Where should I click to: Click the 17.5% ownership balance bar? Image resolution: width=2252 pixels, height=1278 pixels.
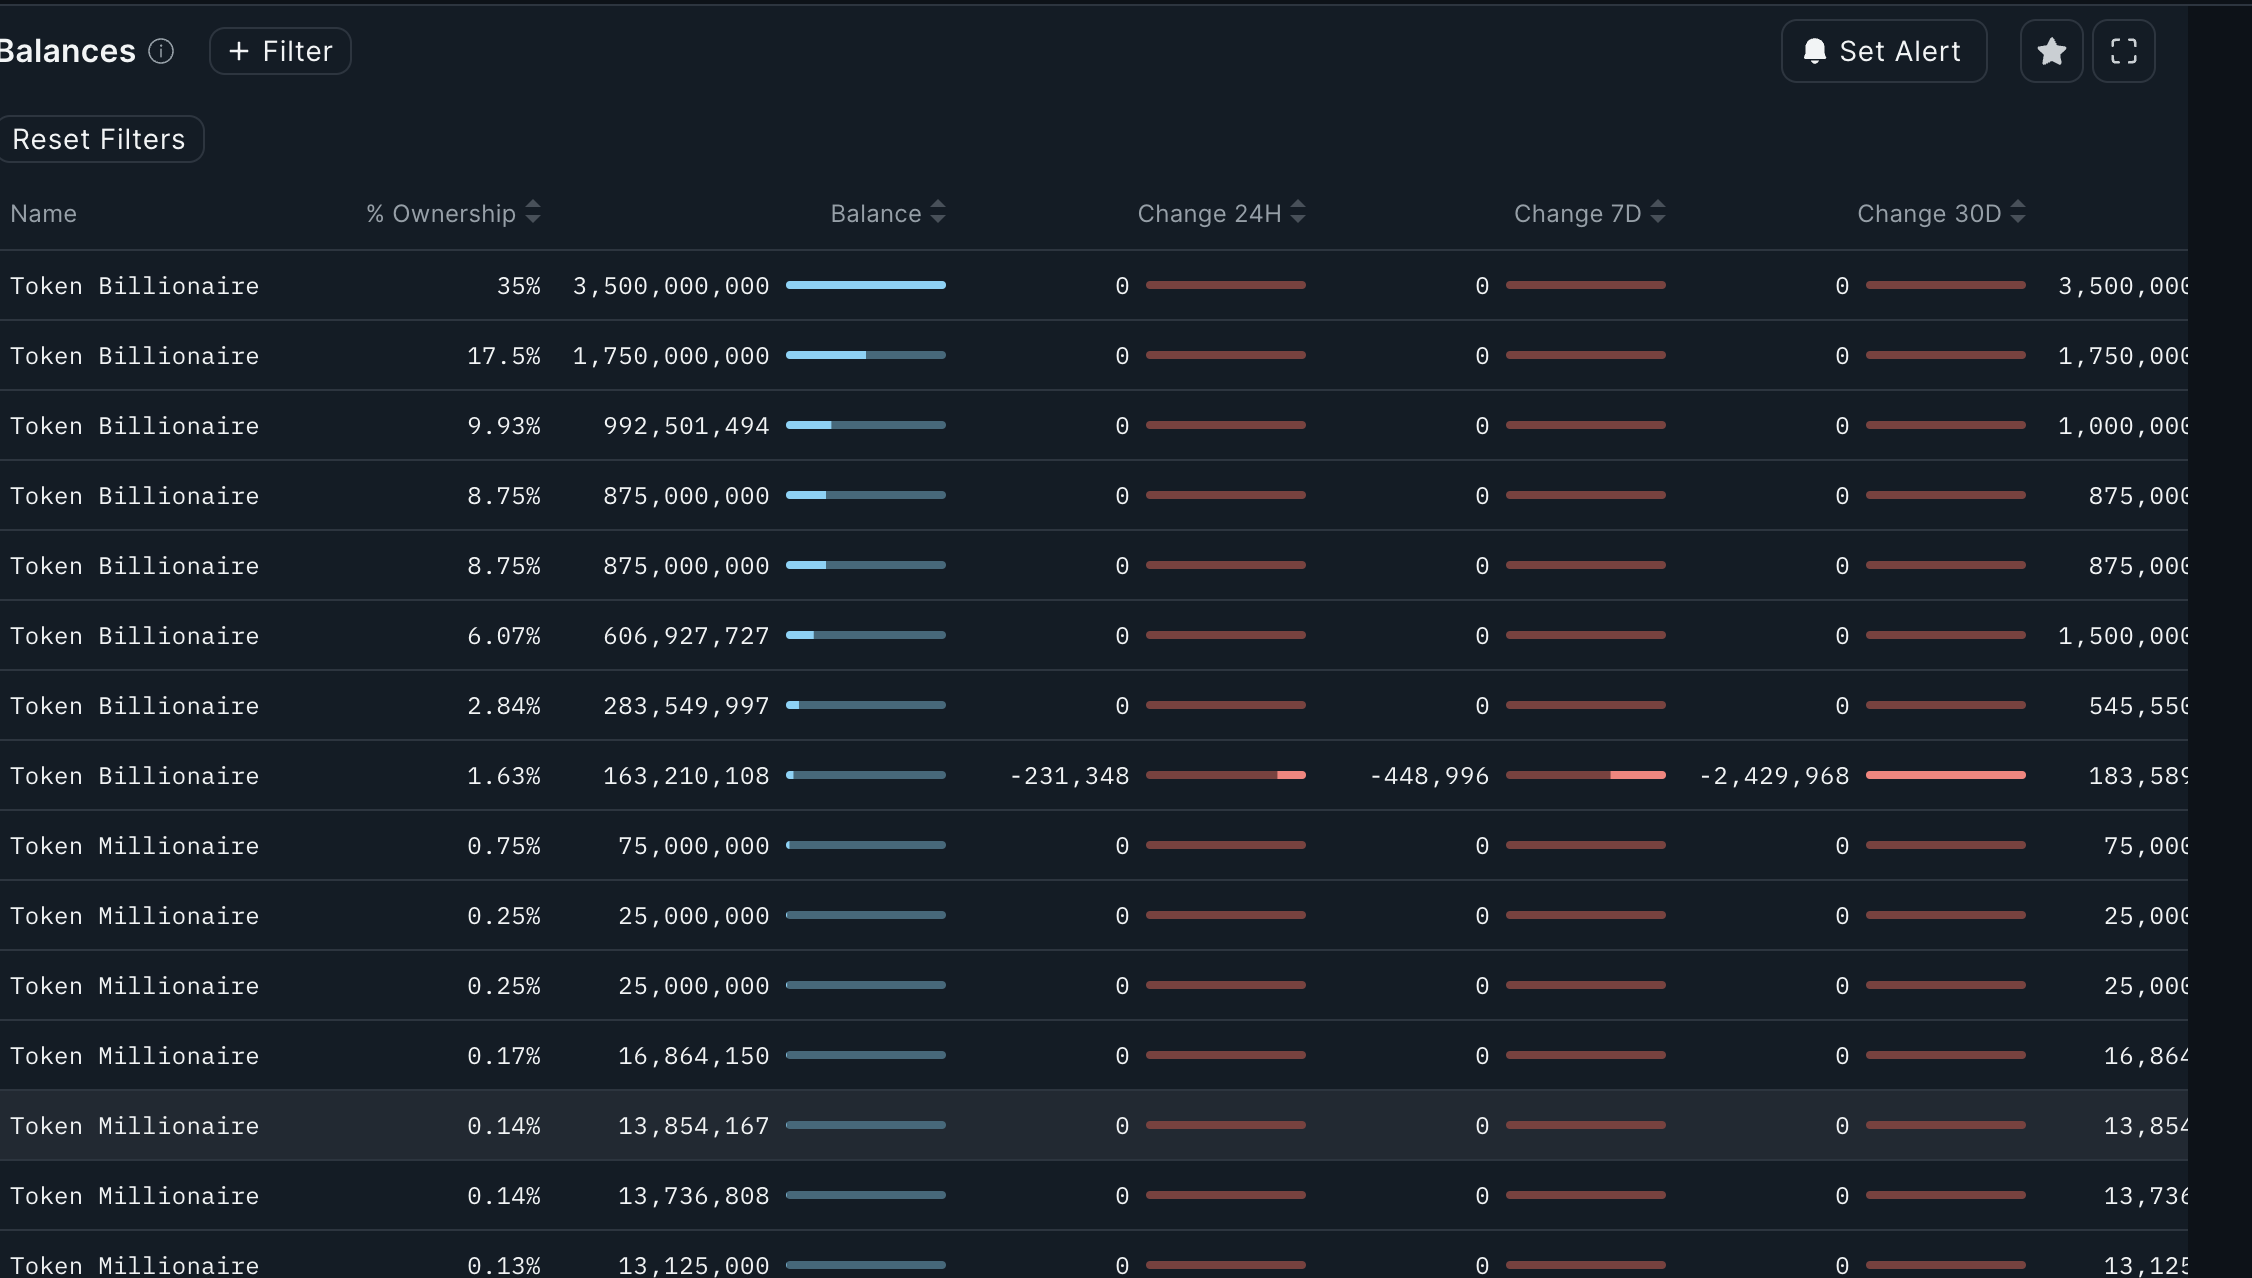865,355
